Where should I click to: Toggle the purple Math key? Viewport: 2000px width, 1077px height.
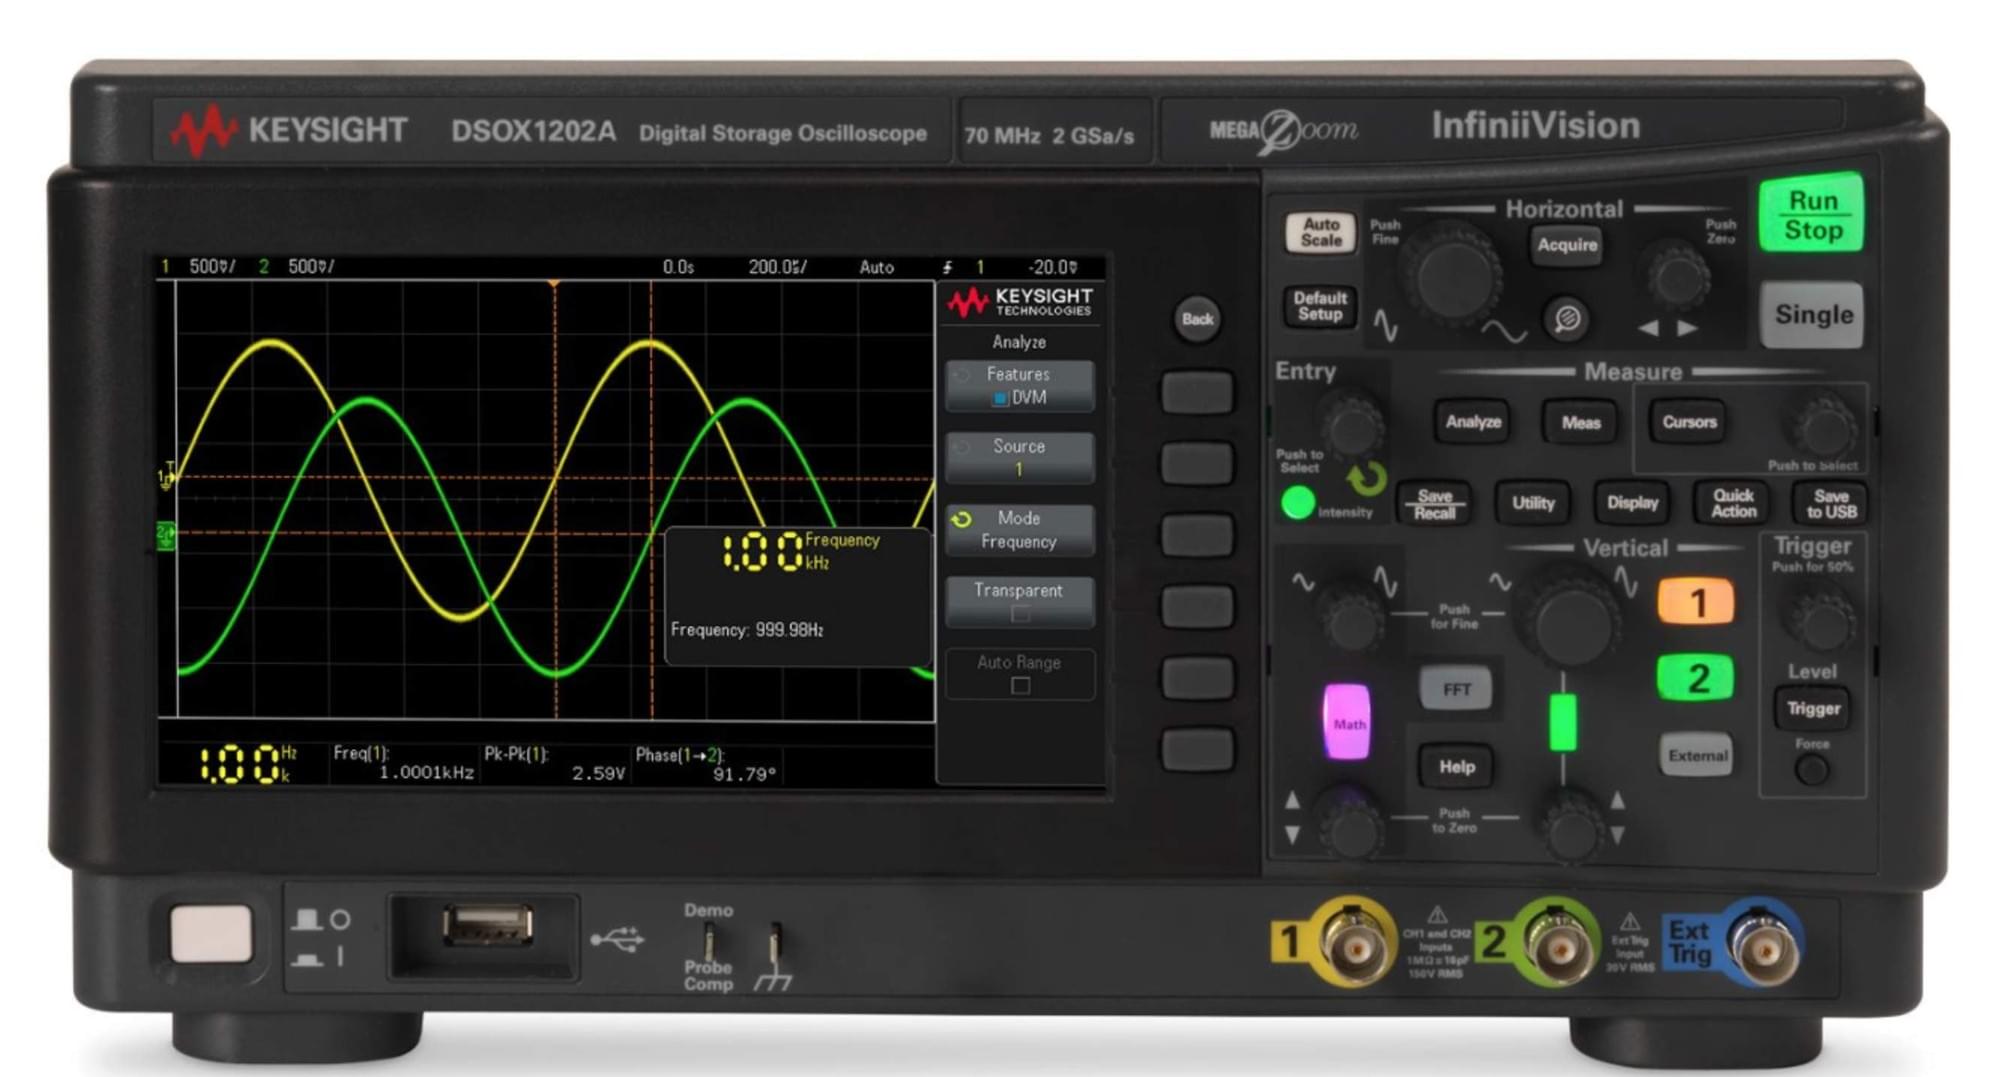1347,723
